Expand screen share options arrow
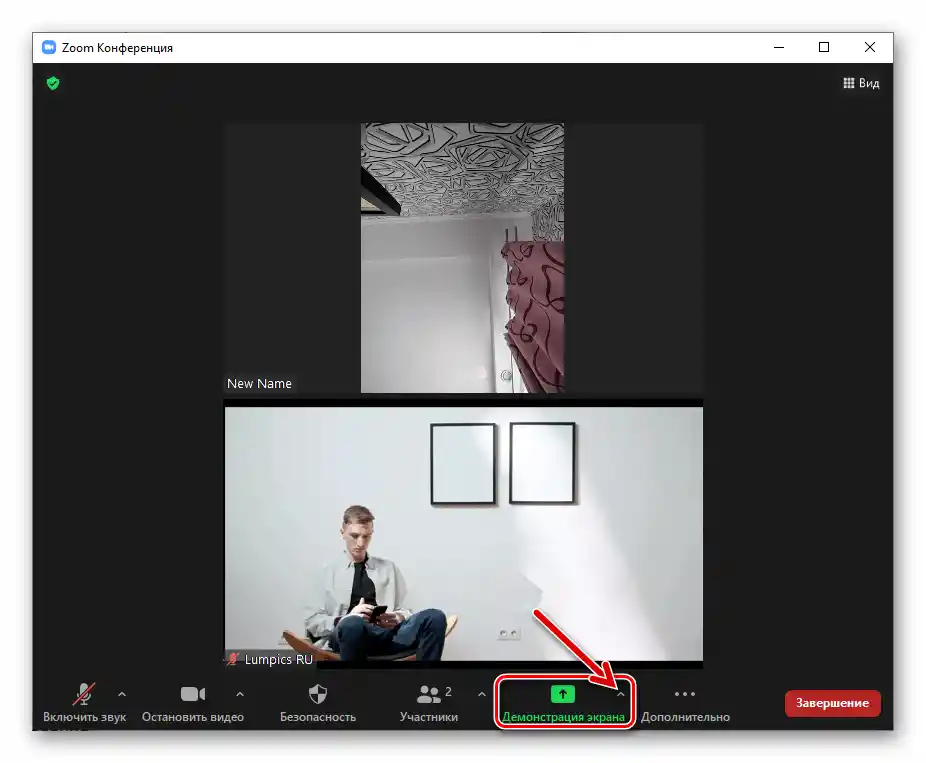The image size is (926, 763). pos(621,694)
